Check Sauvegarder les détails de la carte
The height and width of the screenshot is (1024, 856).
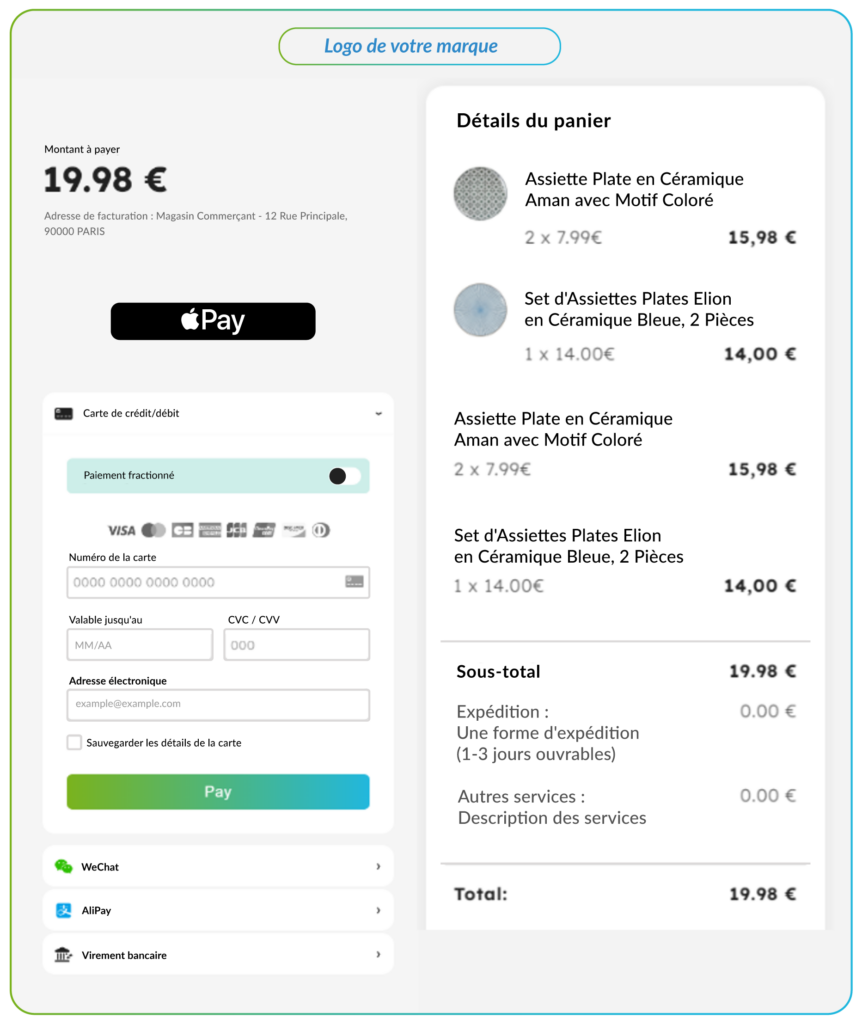(74, 743)
